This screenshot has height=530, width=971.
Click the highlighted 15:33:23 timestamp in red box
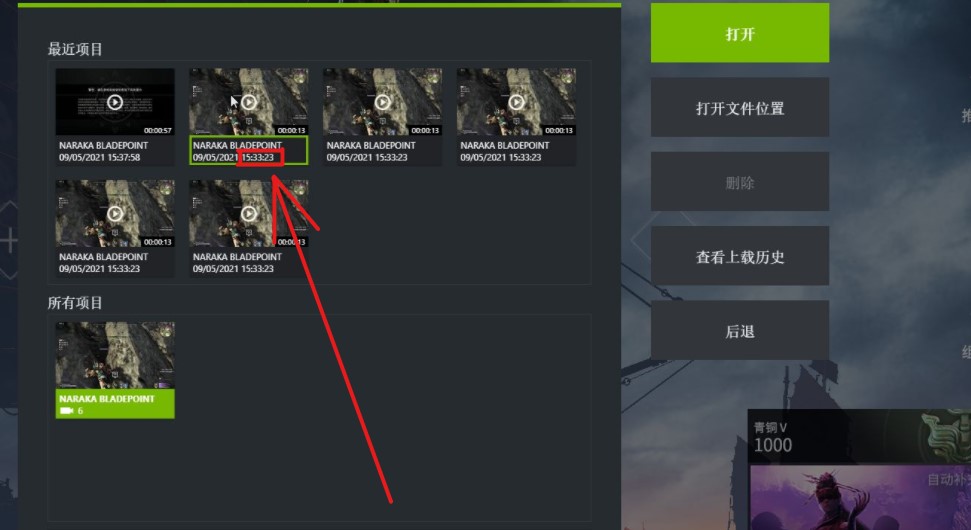pyautogui.click(x=259, y=157)
